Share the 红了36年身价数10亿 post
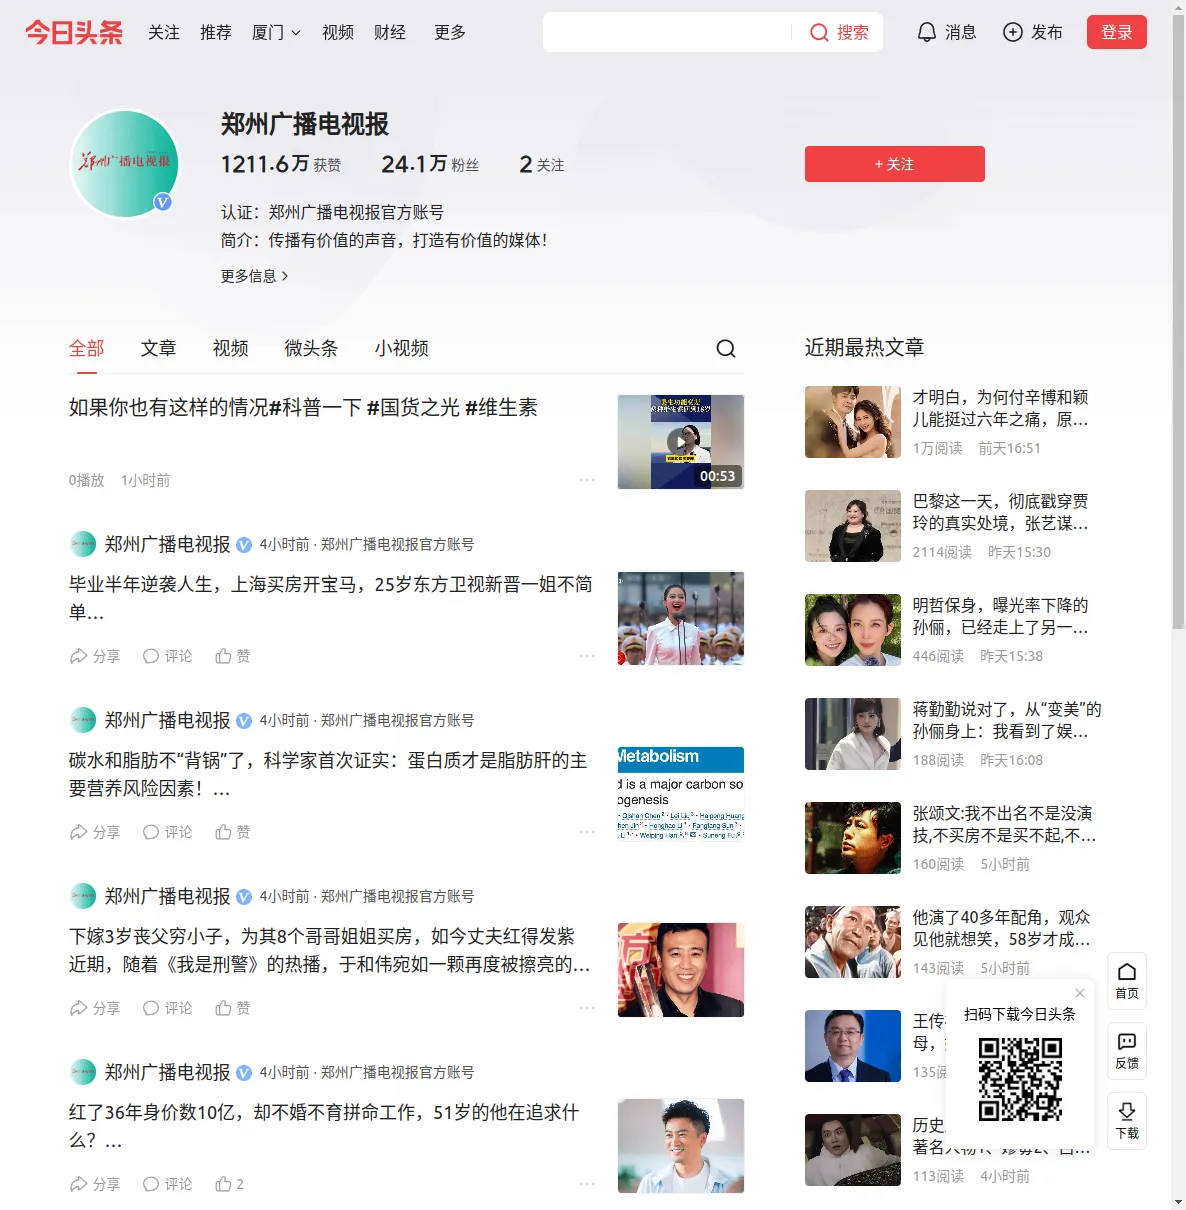This screenshot has height=1210, width=1186. 95,1184
